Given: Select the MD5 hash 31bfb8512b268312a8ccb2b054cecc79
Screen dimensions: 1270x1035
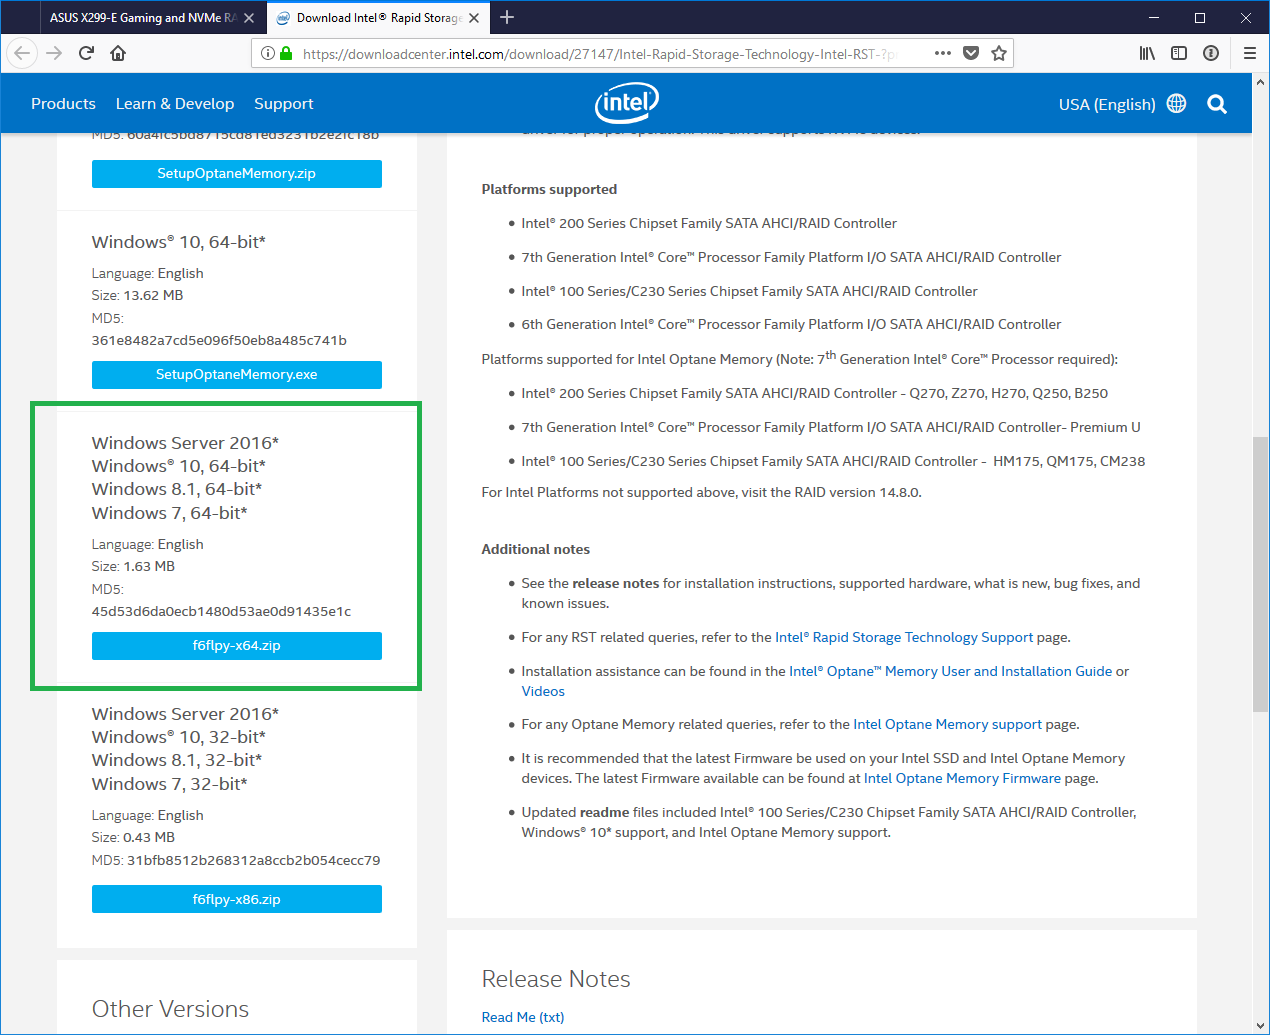Looking at the screenshot, I should (x=254, y=860).
